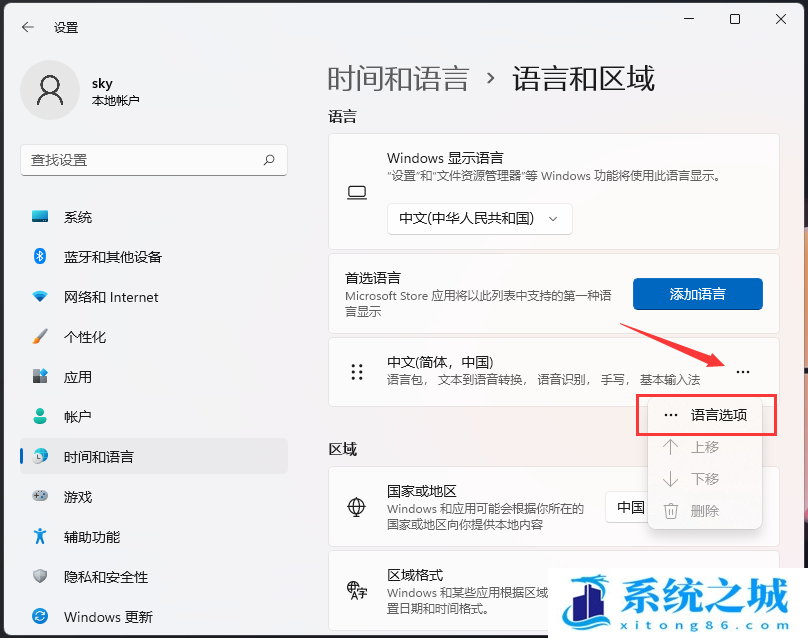Open the three-dot menu for 中文(简体，中国)
The width and height of the screenshot is (808, 638).
(x=743, y=372)
